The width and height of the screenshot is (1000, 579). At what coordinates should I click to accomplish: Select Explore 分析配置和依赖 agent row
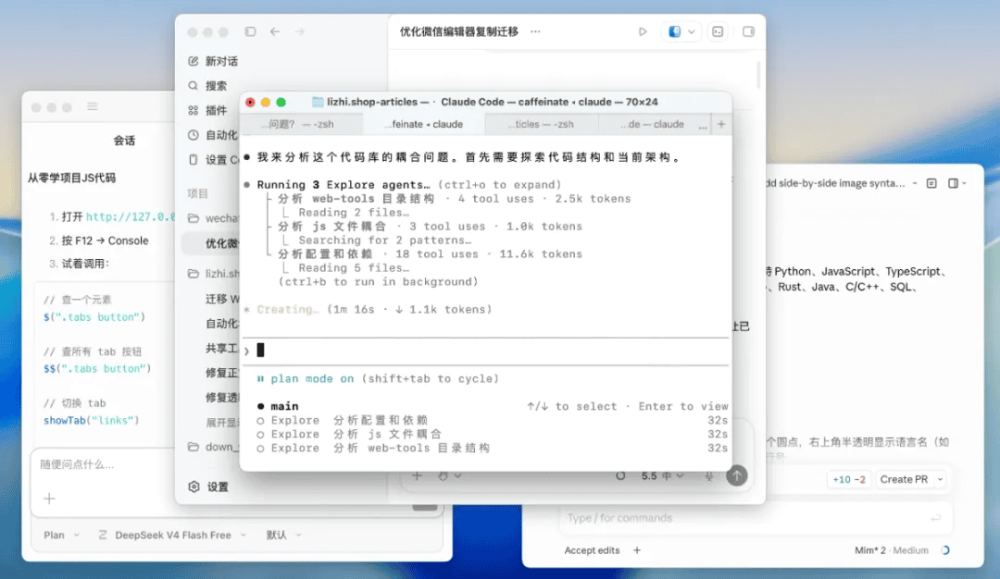point(492,420)
